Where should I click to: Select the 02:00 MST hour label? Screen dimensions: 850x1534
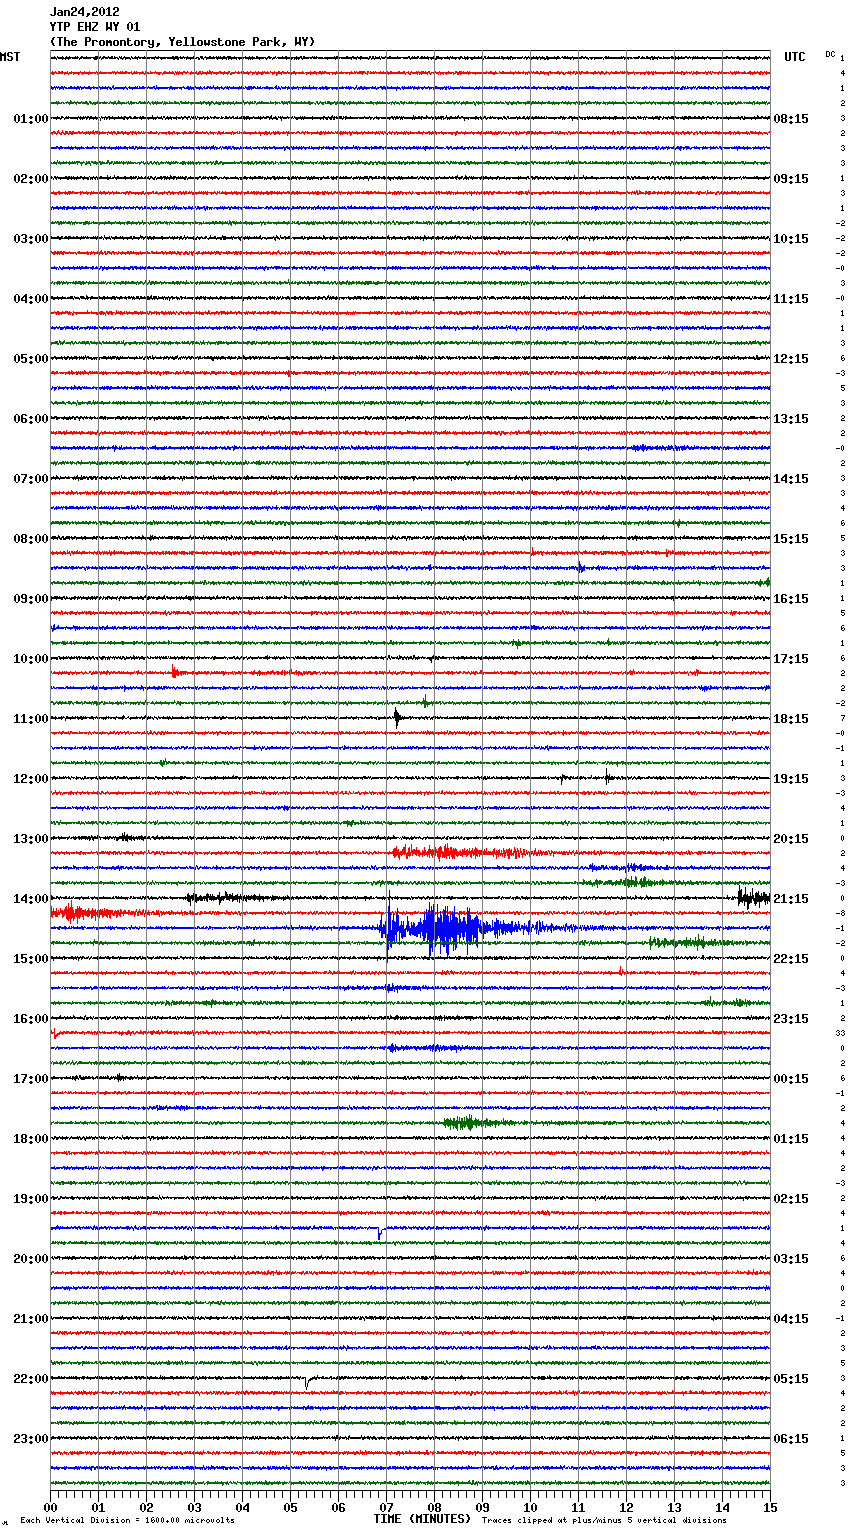pos(31,179)
